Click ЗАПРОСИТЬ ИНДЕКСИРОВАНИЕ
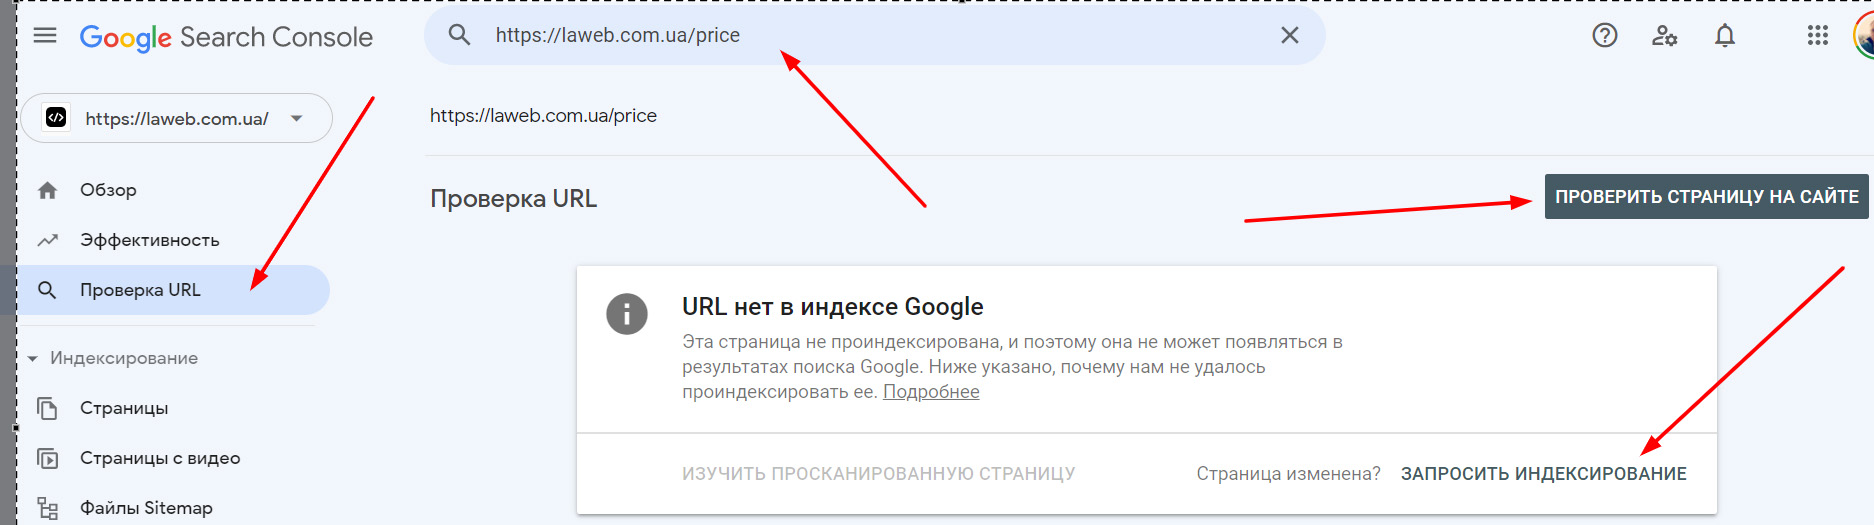 [1543, 474]
